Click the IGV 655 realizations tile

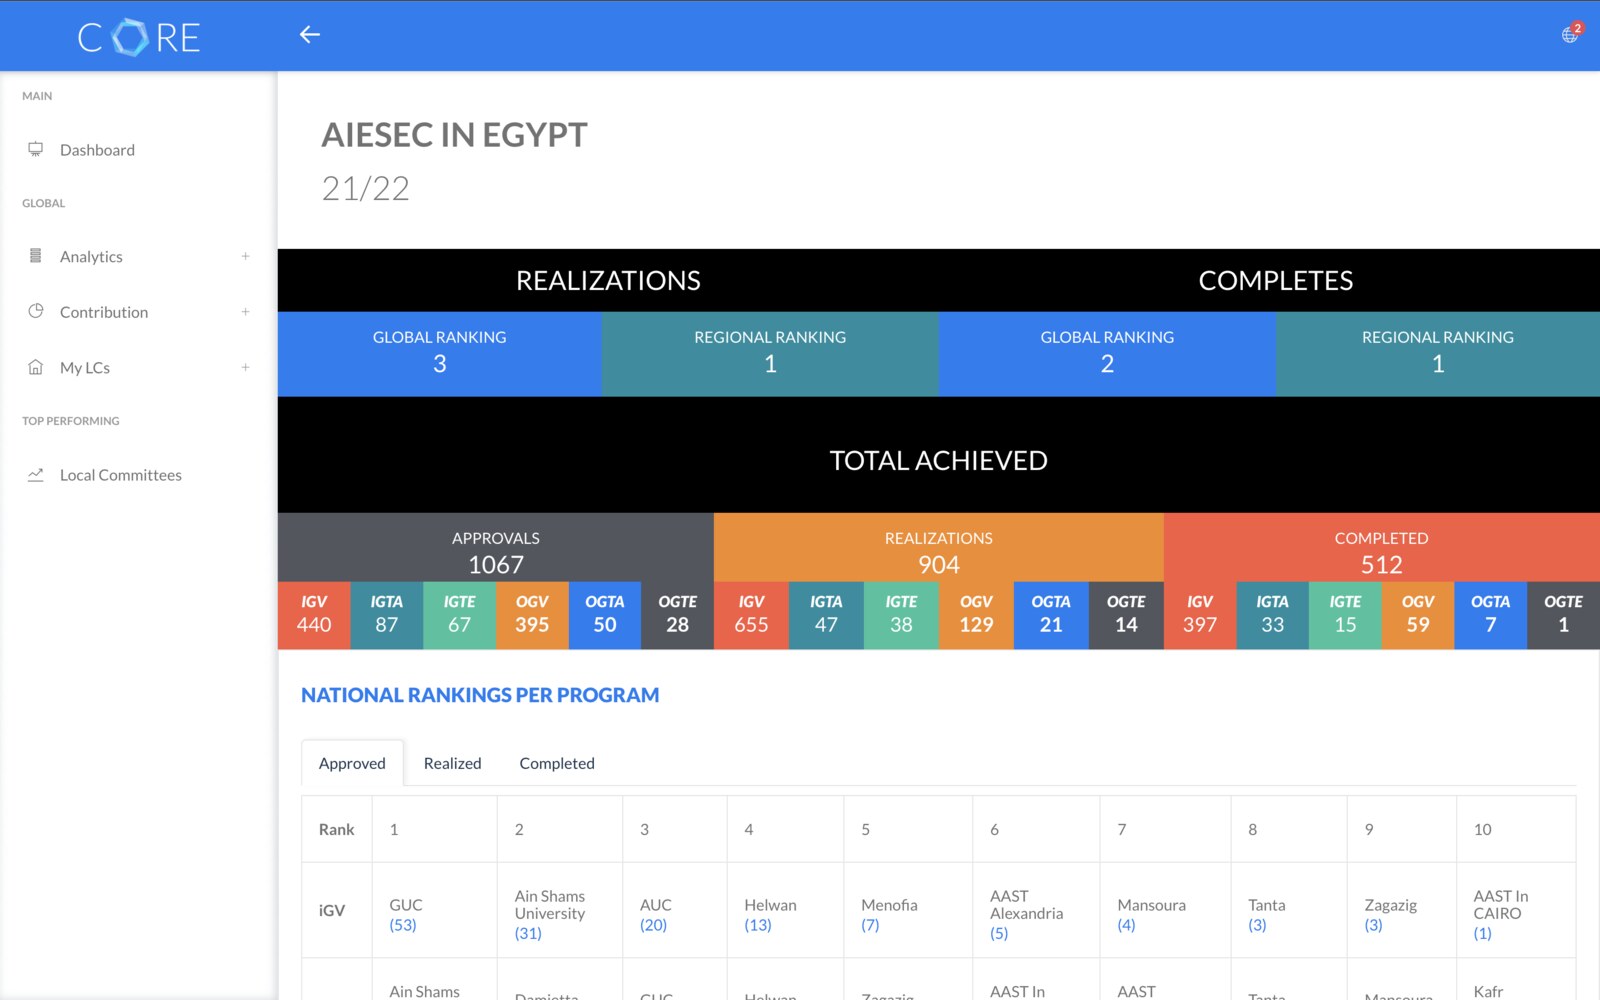coord(751,615)
